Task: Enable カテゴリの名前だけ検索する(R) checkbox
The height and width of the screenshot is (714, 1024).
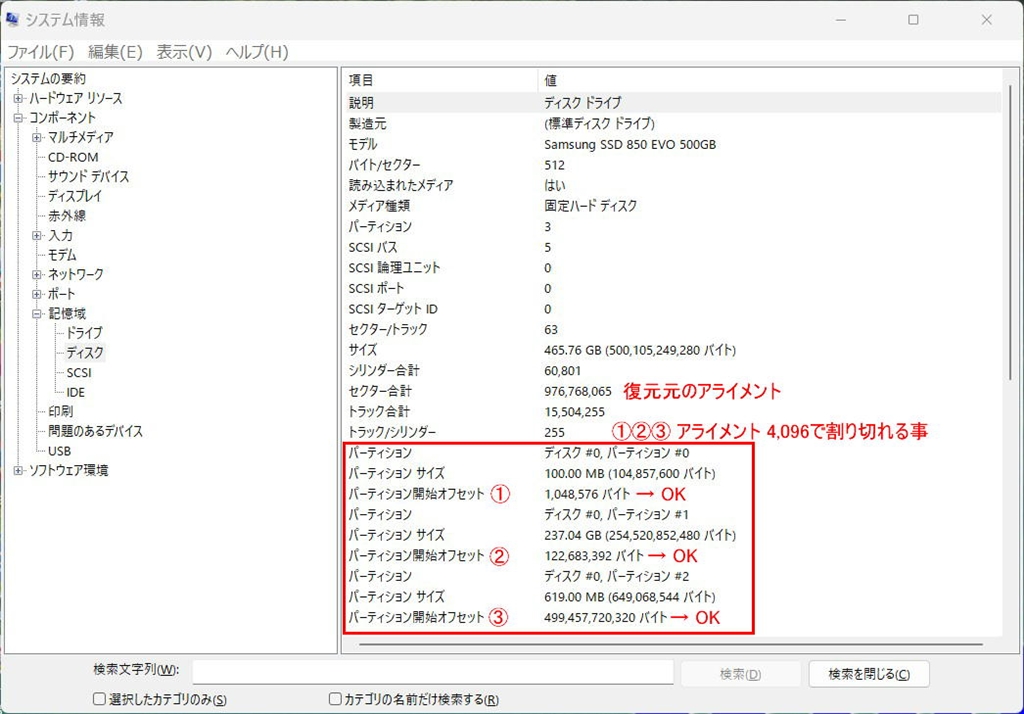Action: coord(335,699)
